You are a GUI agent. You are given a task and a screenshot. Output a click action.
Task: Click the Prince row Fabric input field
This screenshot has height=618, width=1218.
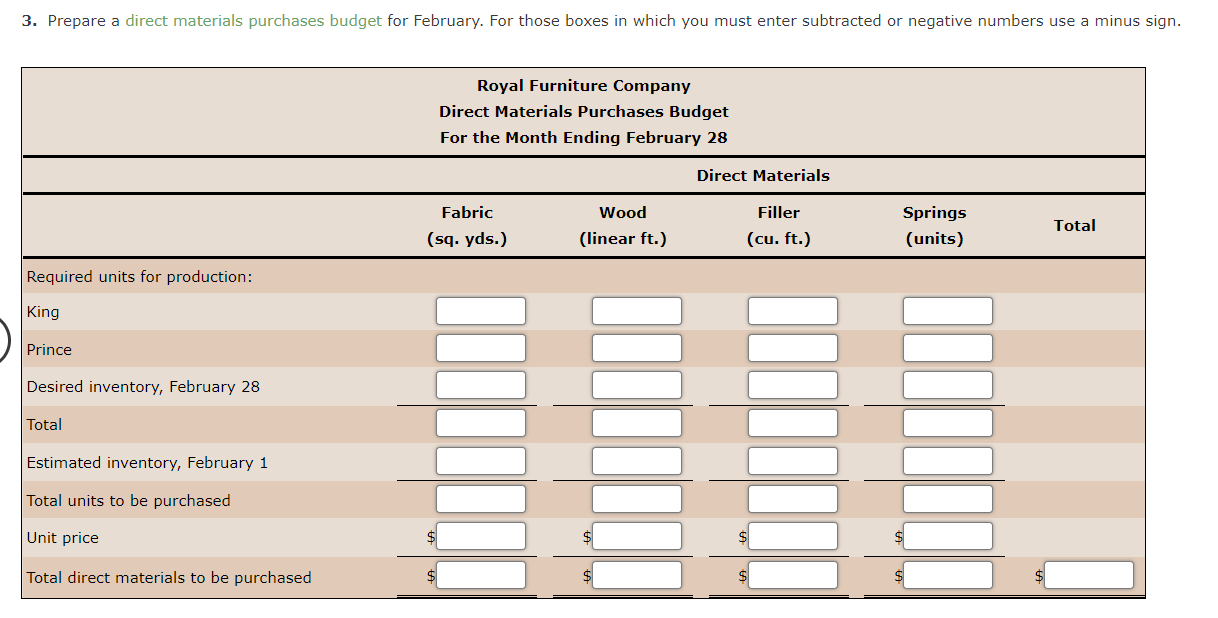[x=480, y=347]
